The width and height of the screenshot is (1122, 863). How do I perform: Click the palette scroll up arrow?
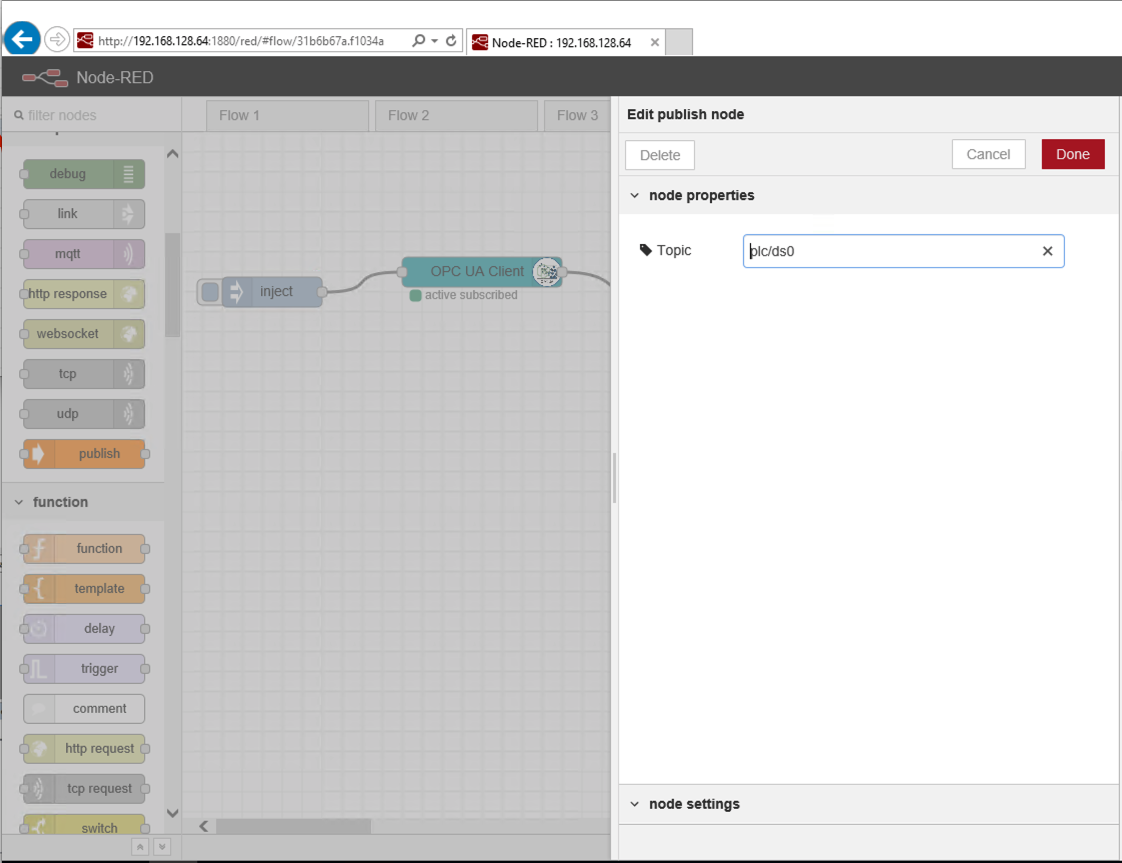(172, 154)
